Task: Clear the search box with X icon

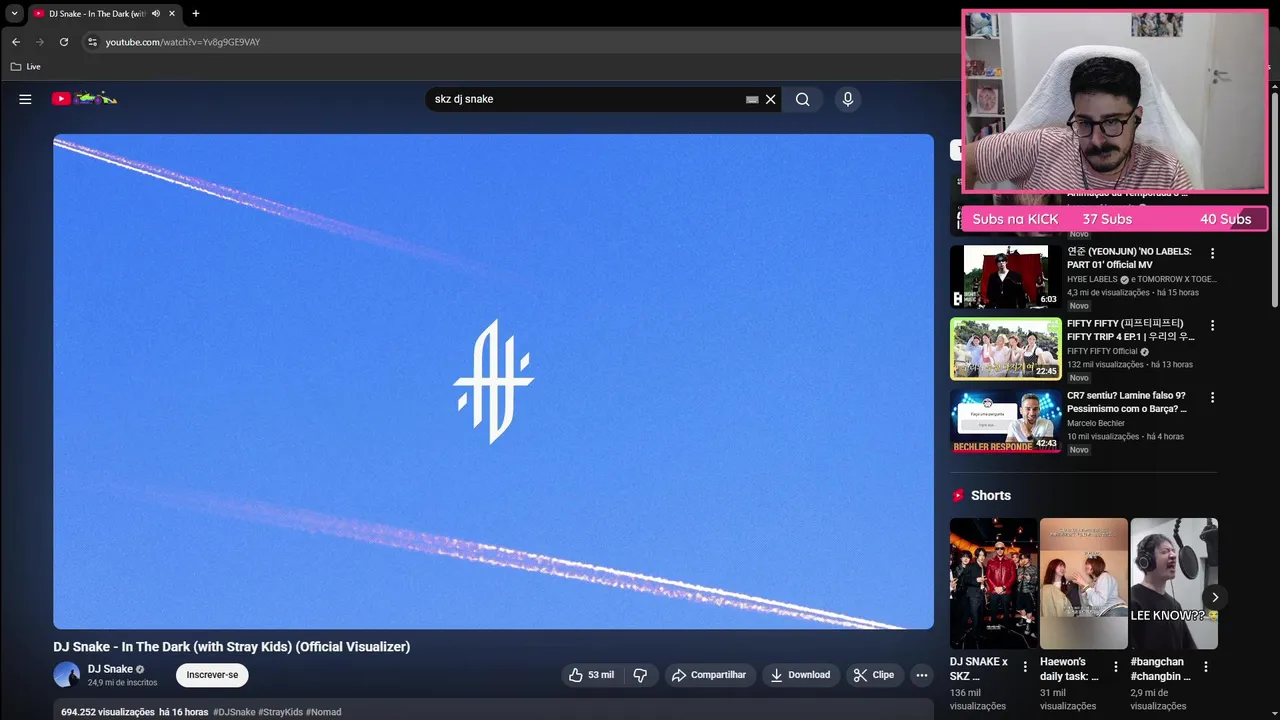Action: pyautogui.click(x=771, y=99)
